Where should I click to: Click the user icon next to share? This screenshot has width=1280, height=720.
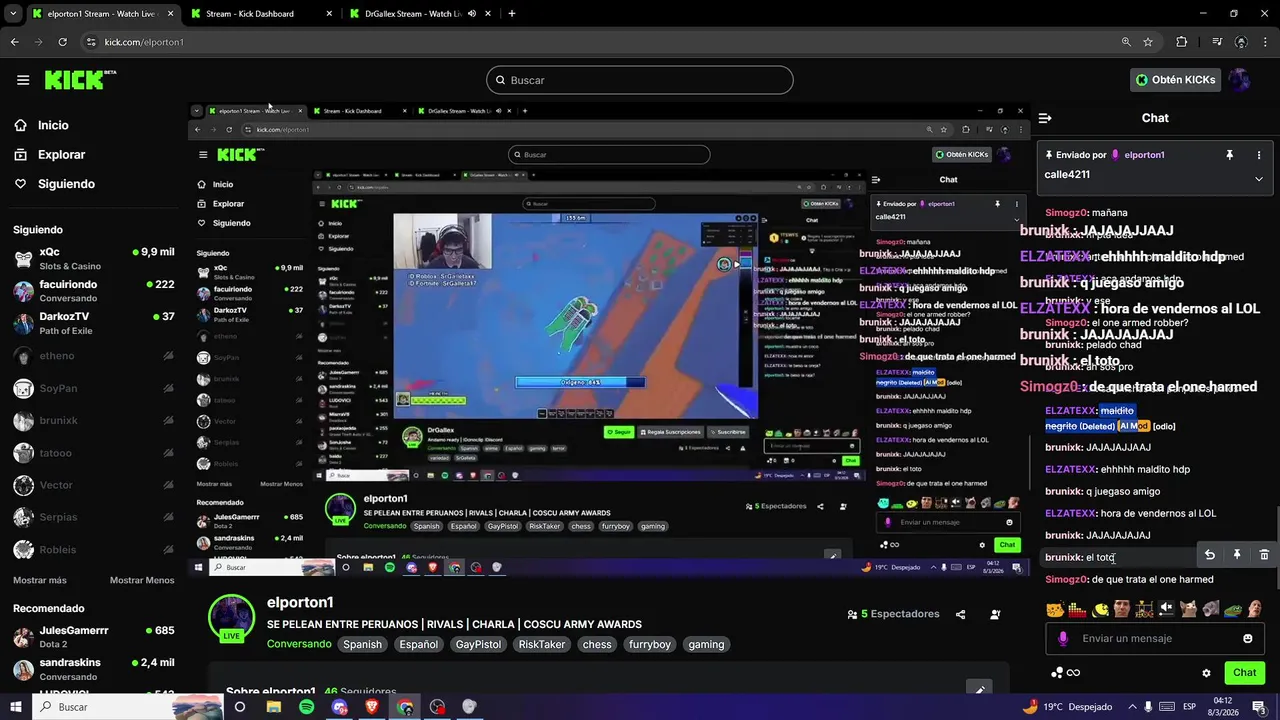995,615
